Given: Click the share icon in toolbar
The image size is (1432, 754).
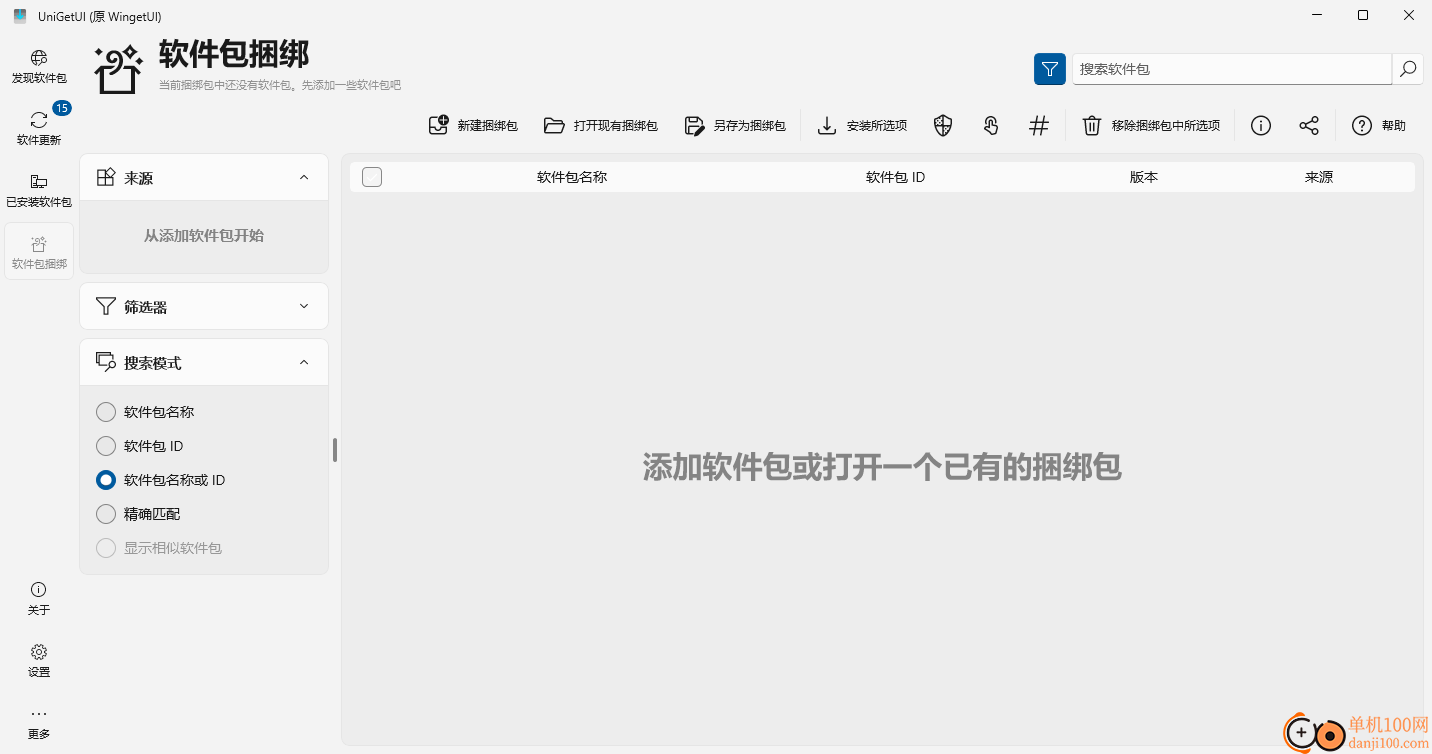Looking at the screenshot, I should point(1309,126).
